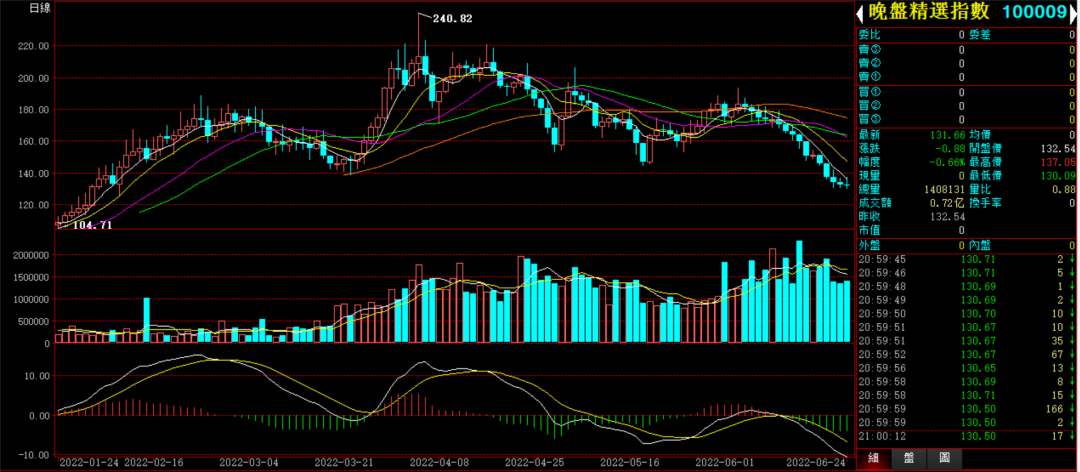
Task: Click the 外盤 label
Action: coord(869,245)
